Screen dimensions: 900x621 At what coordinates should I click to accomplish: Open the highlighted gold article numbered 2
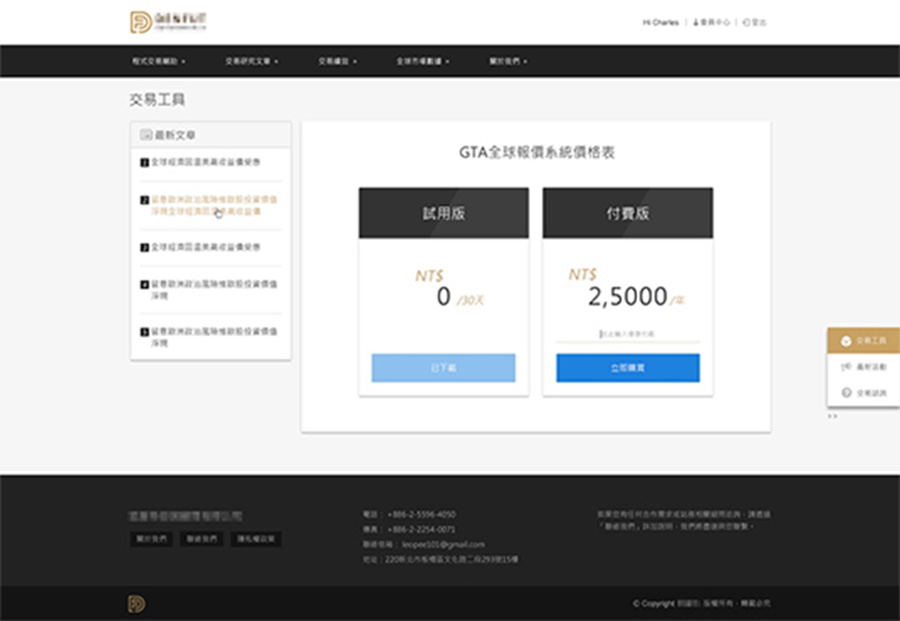point(209,205)
